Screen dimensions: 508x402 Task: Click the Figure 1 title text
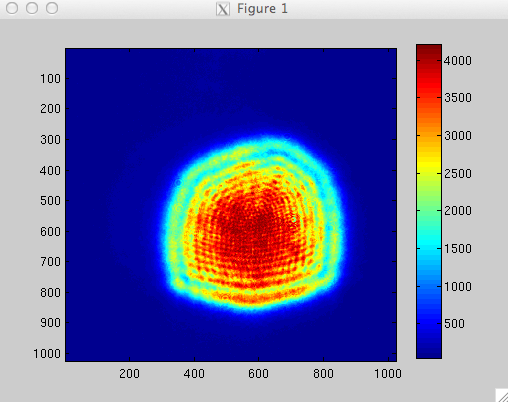[x=262, y=9]
